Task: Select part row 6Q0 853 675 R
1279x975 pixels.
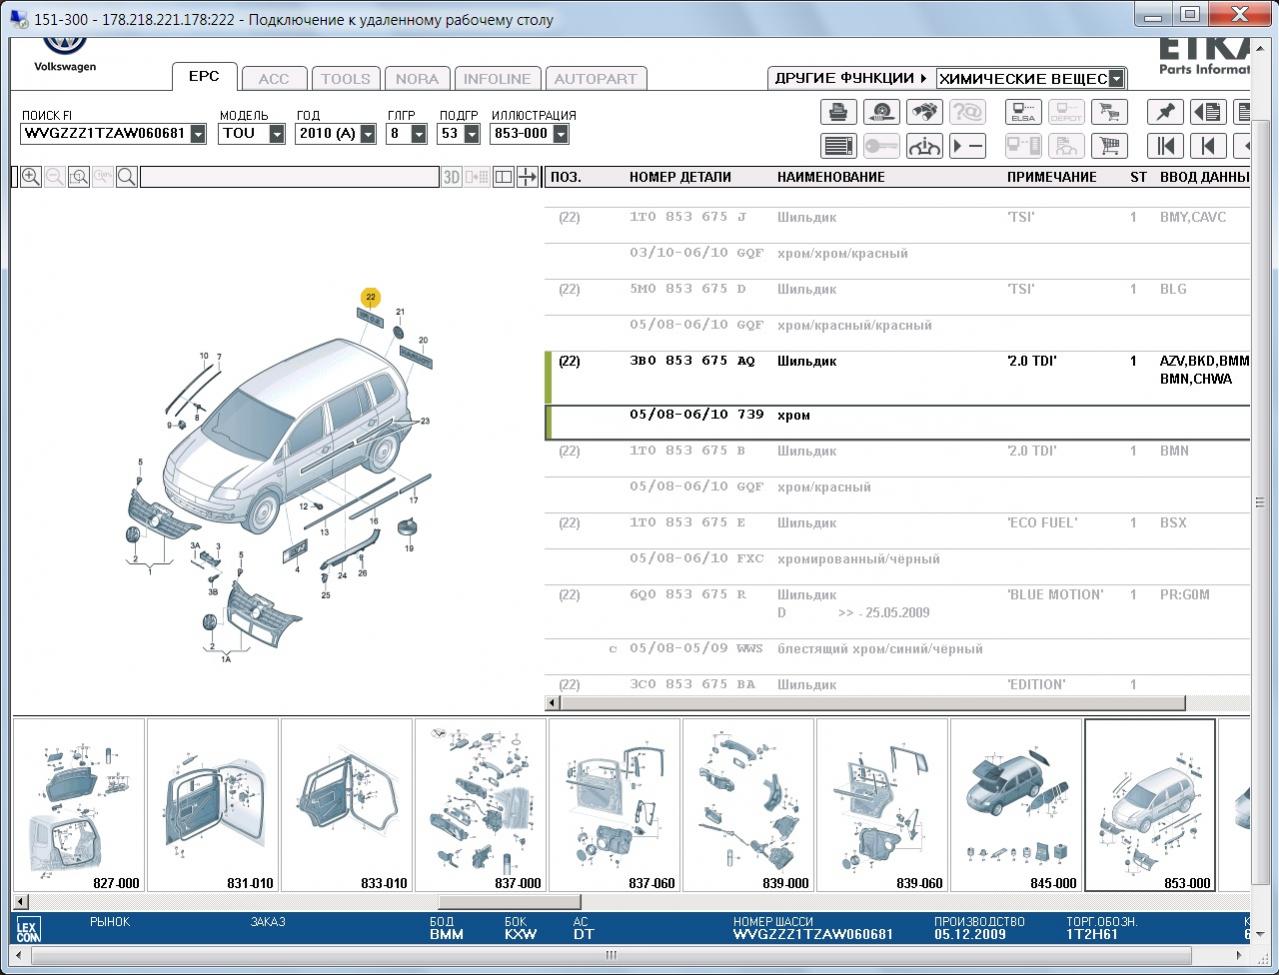Action: pyautogui.click(x=898, y=603)
